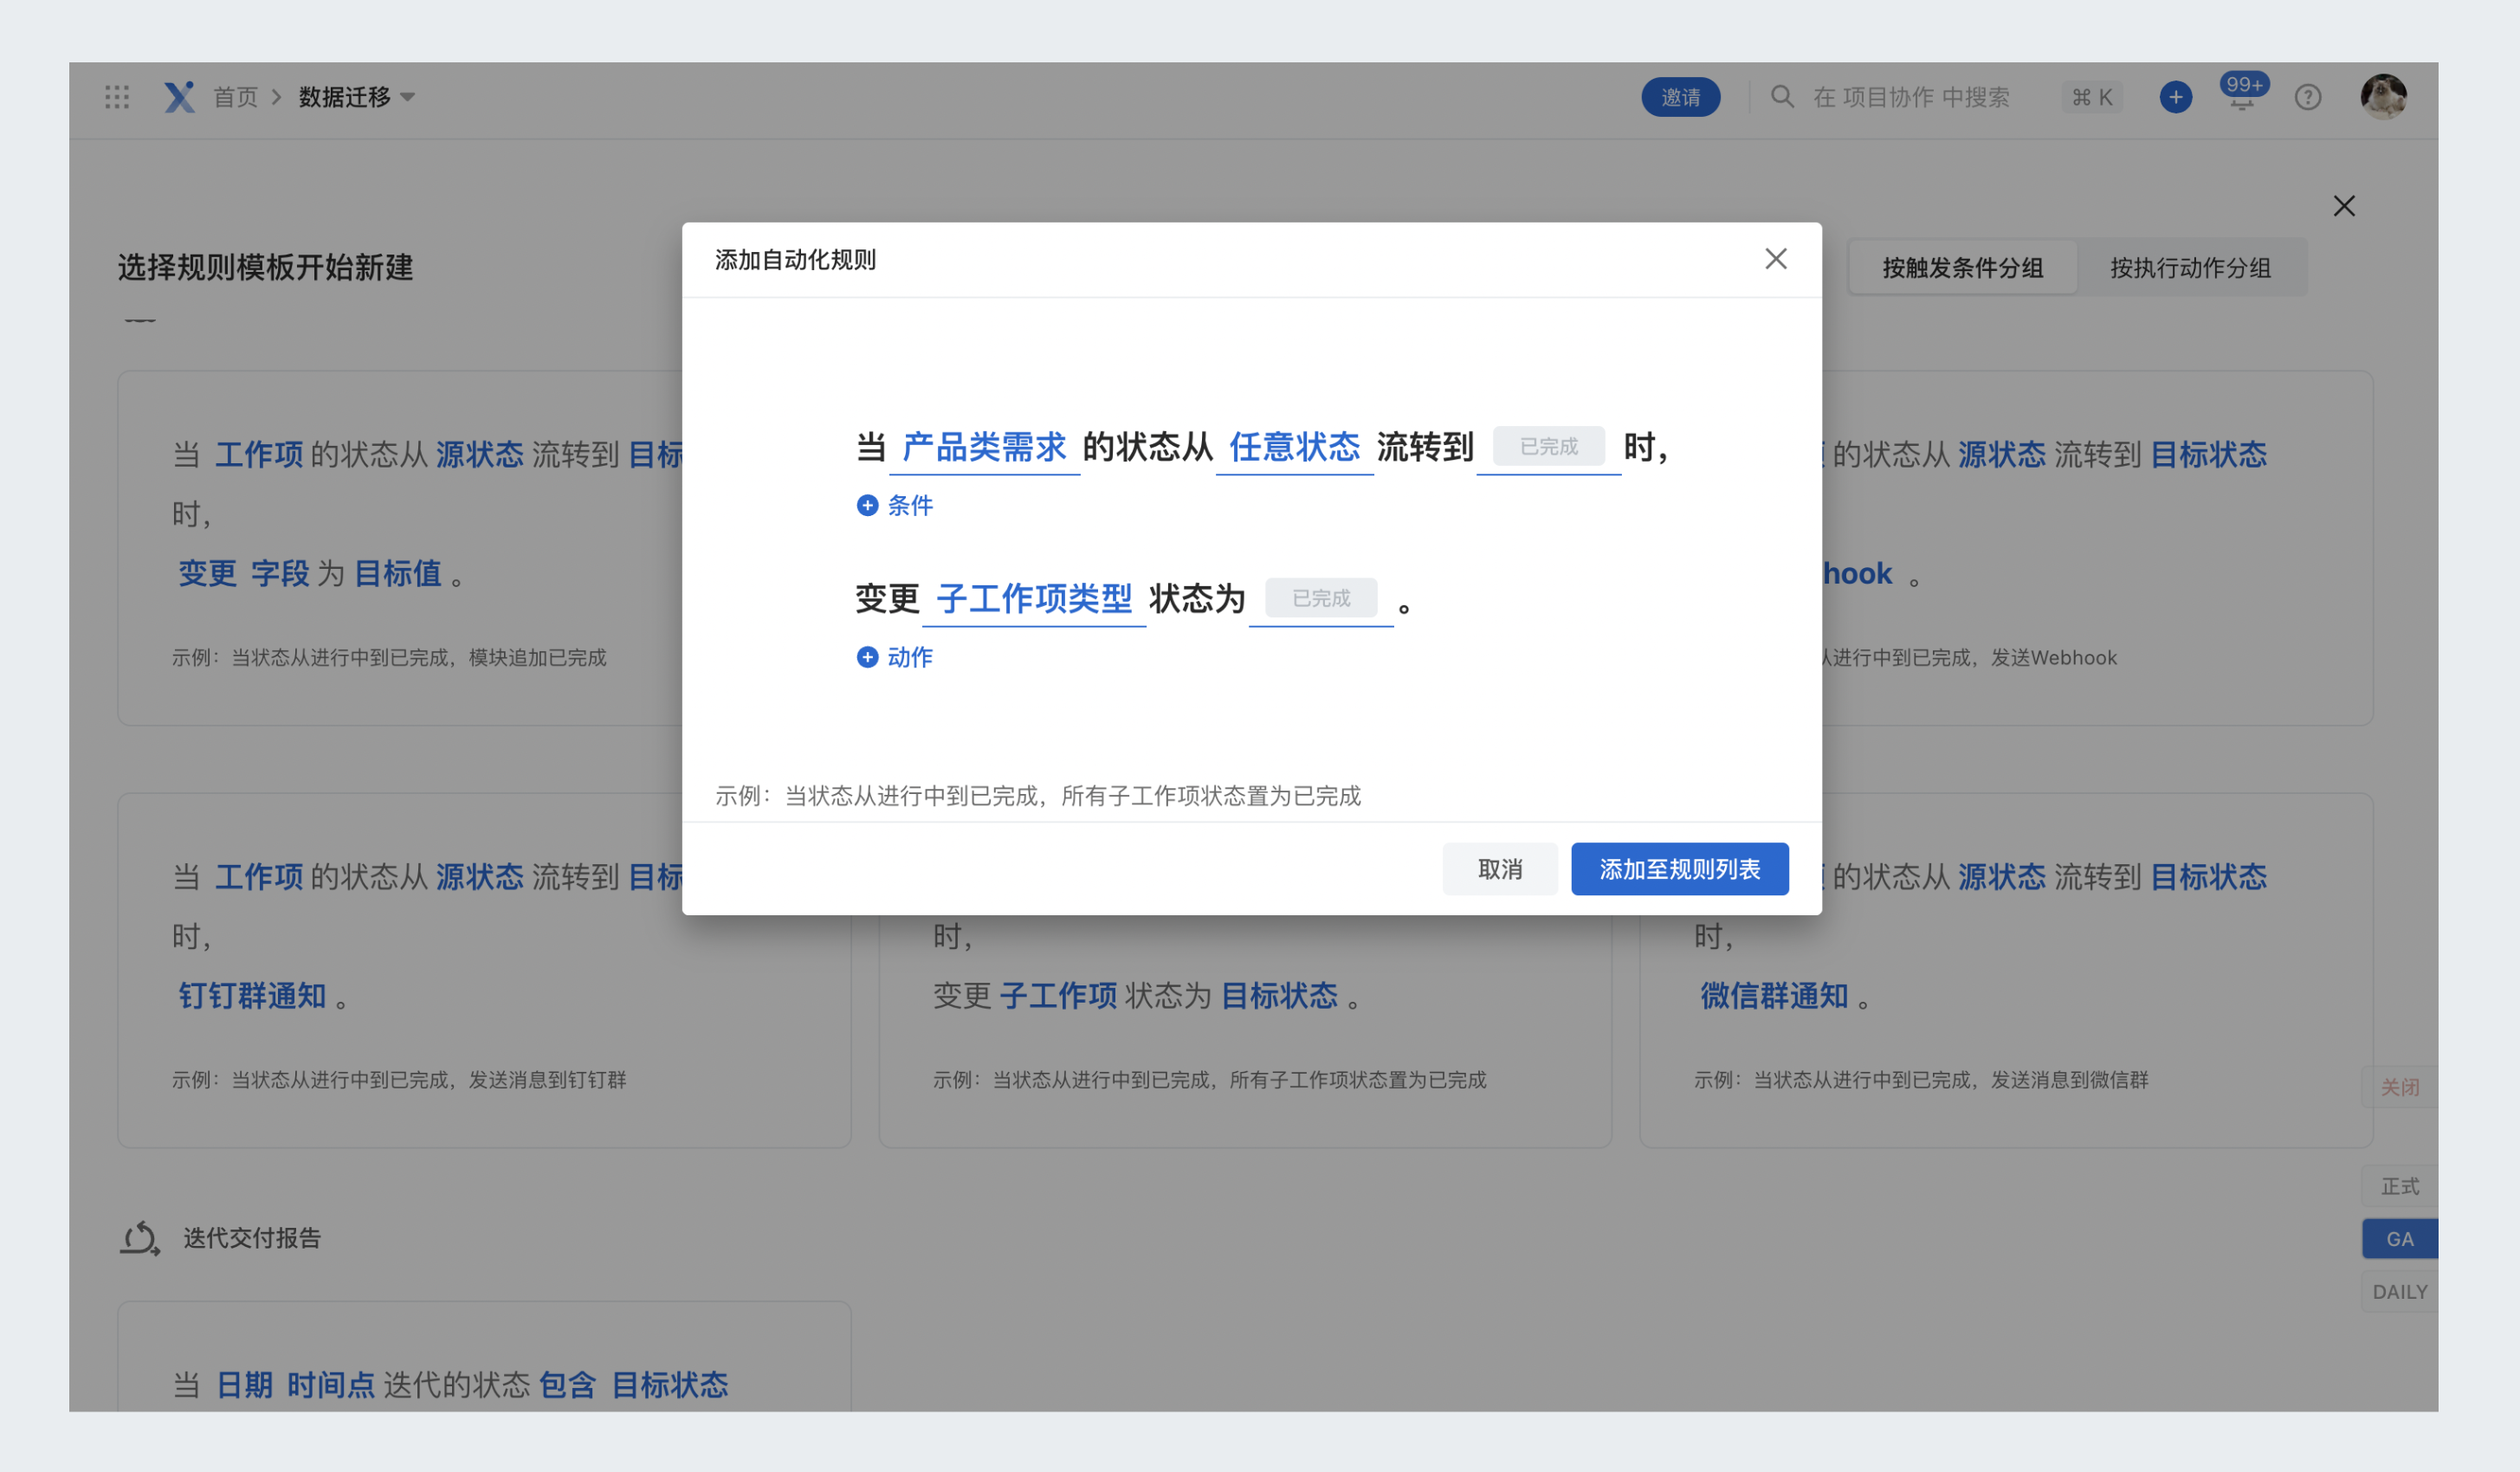2520x1472 pixels.
Task: Click 添加至规则列表 button
Action: coord(1679,869)
